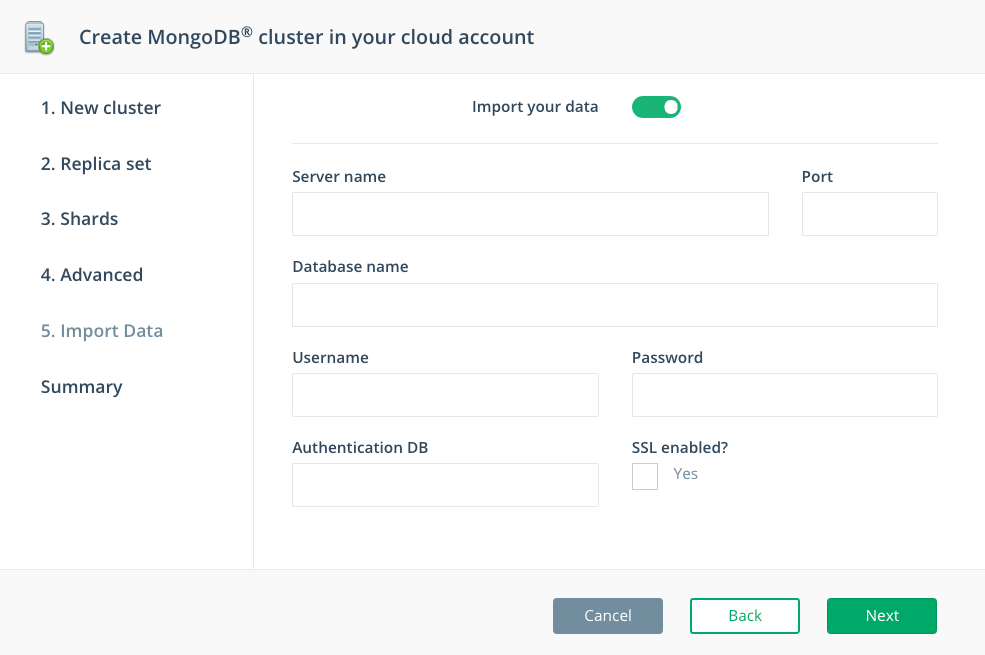The image size is (985, 655).
Task: Click the Database name label
Action: point(350,267)
